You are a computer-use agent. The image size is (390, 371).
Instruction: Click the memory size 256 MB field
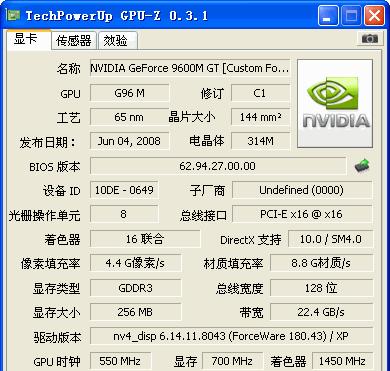pos(135,312)
